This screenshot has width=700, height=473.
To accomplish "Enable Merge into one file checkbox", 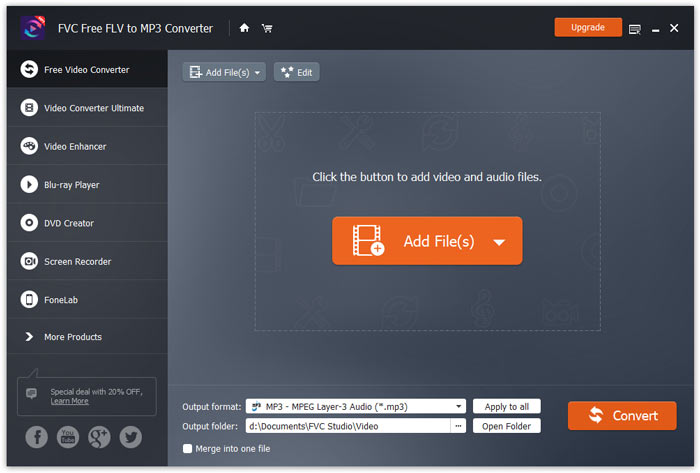I will (x=187, y=449).
